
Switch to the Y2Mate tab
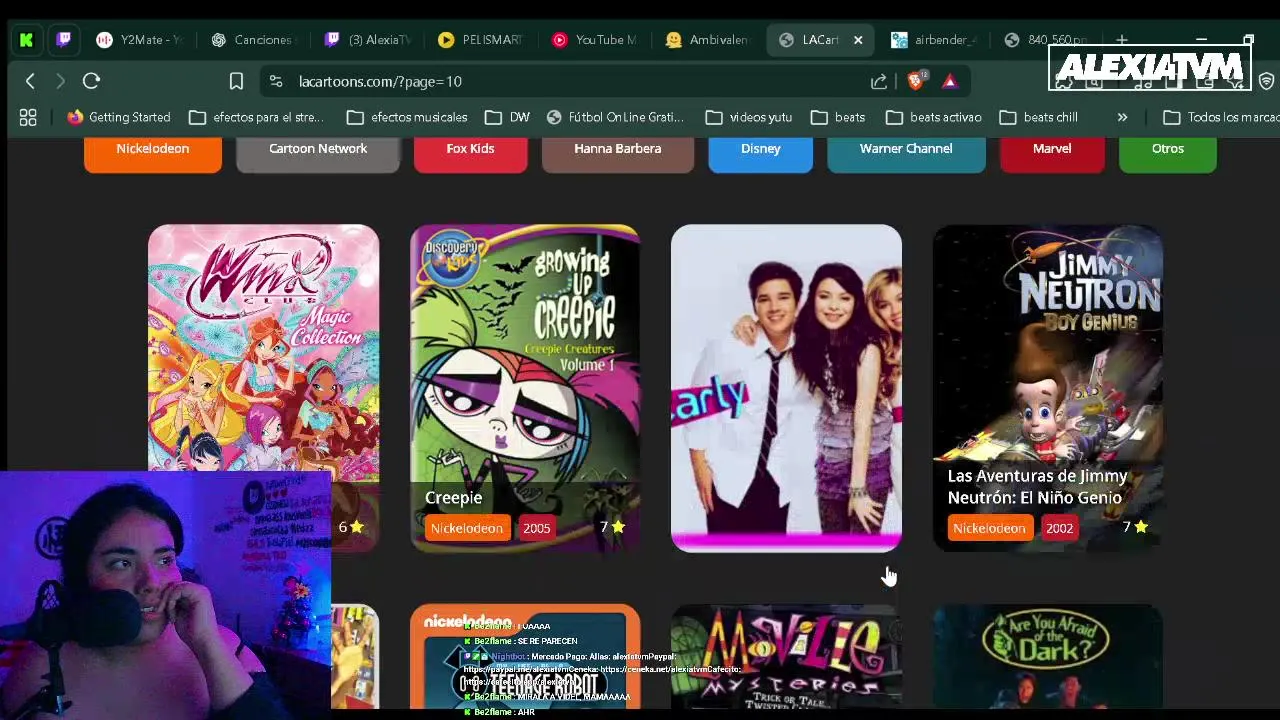point(140,40)
